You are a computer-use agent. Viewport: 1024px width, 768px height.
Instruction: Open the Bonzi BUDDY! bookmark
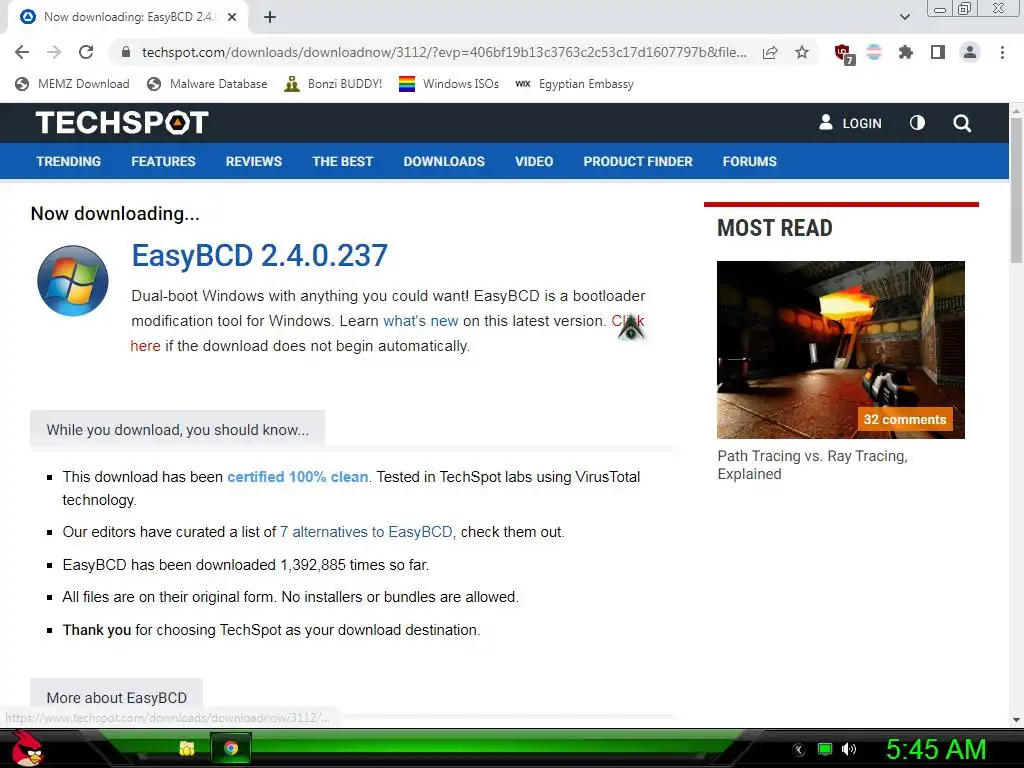tap(333, 84)
